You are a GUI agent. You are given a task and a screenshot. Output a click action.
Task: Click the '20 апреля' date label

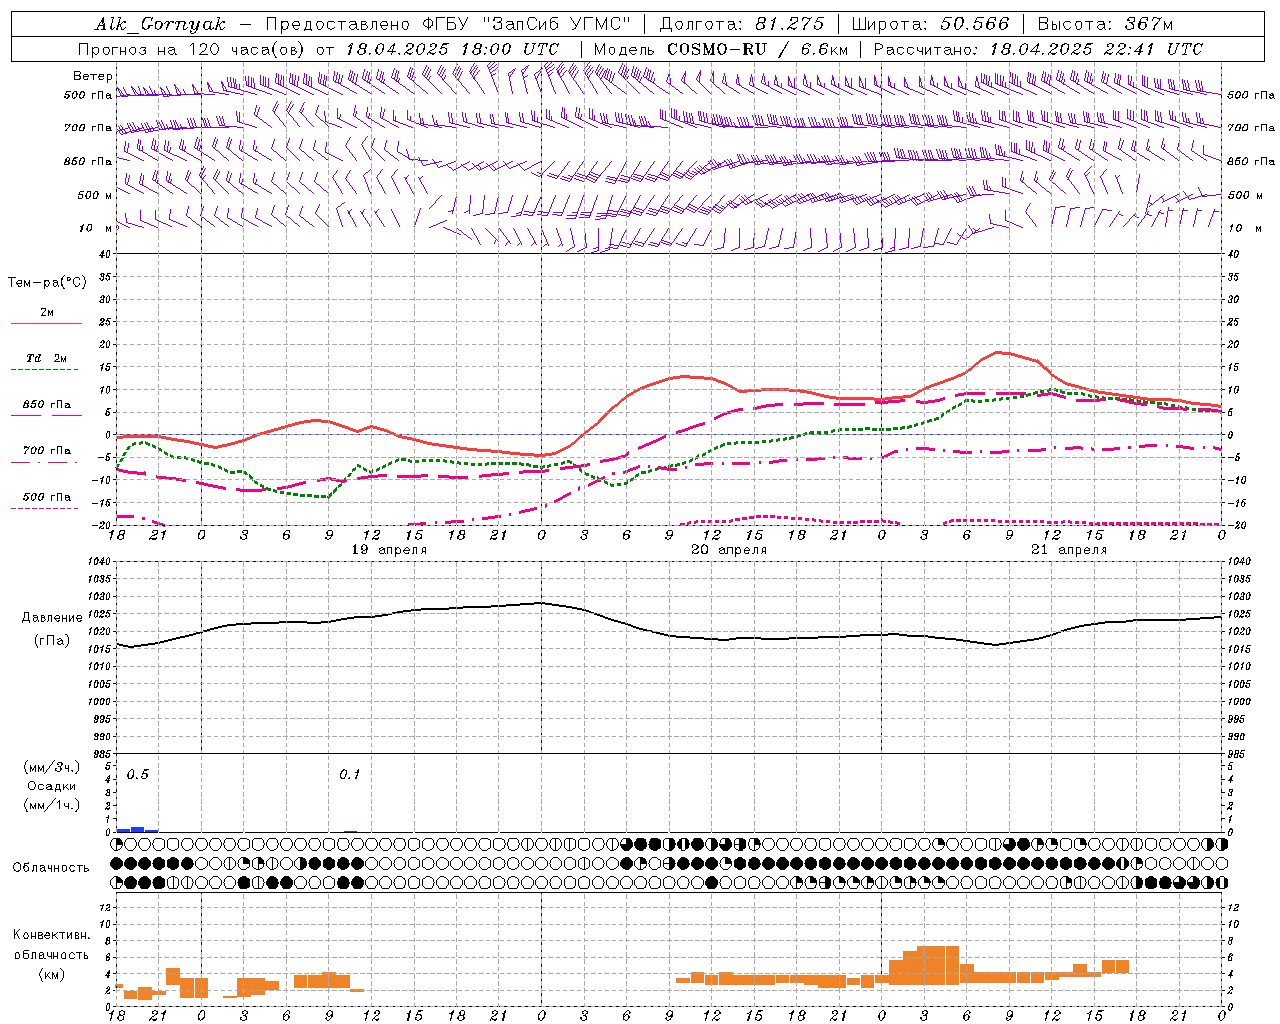pyautogui.click(x=729, y=550)
